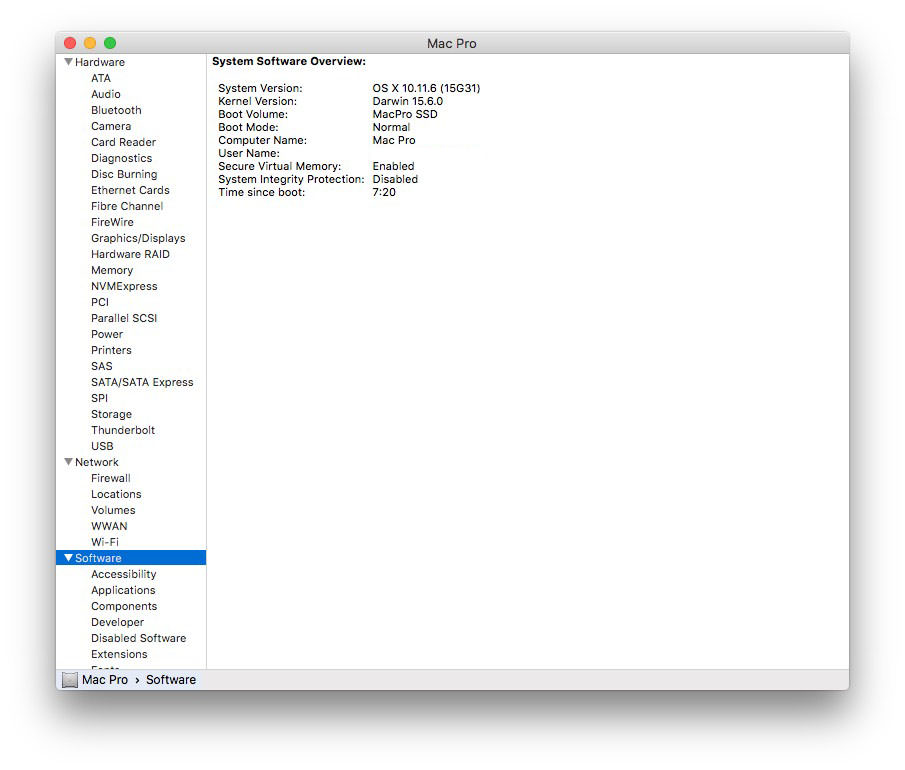Open Card Reader information
Image resolution: width=905 pixels, height=770 pixels.
[x=124, y=142]
